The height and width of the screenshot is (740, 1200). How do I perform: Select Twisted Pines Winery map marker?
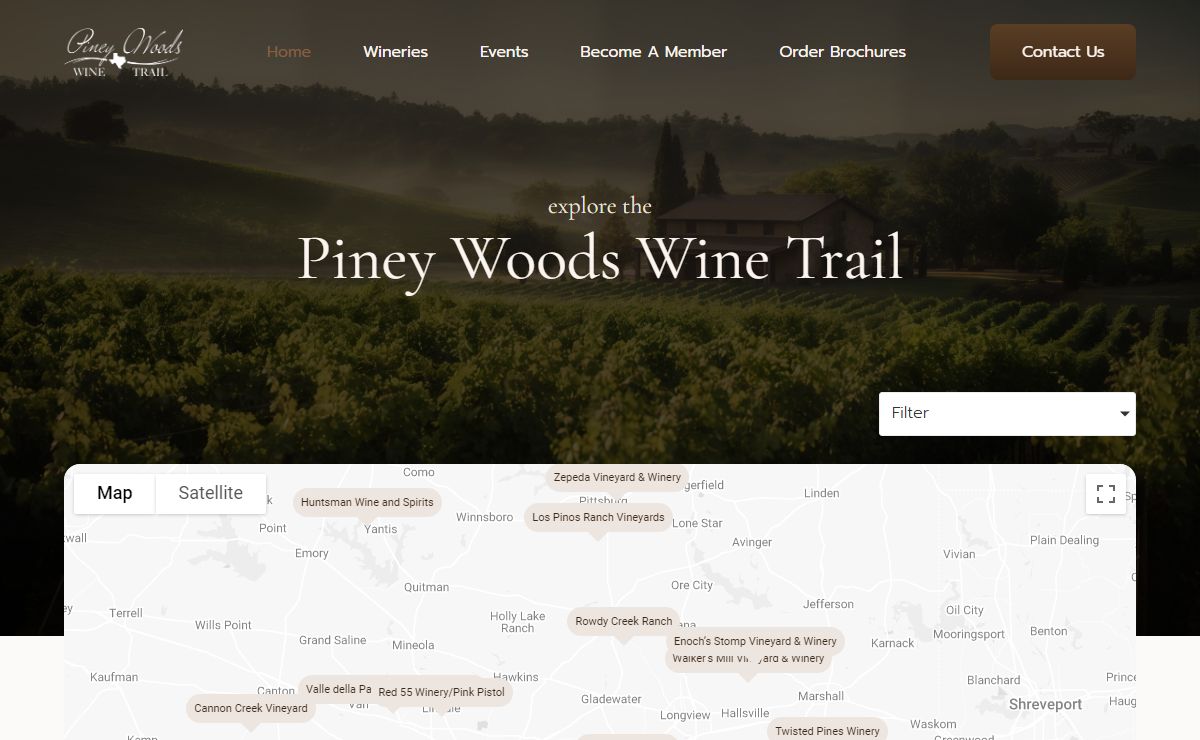click(x=827, y=730)
